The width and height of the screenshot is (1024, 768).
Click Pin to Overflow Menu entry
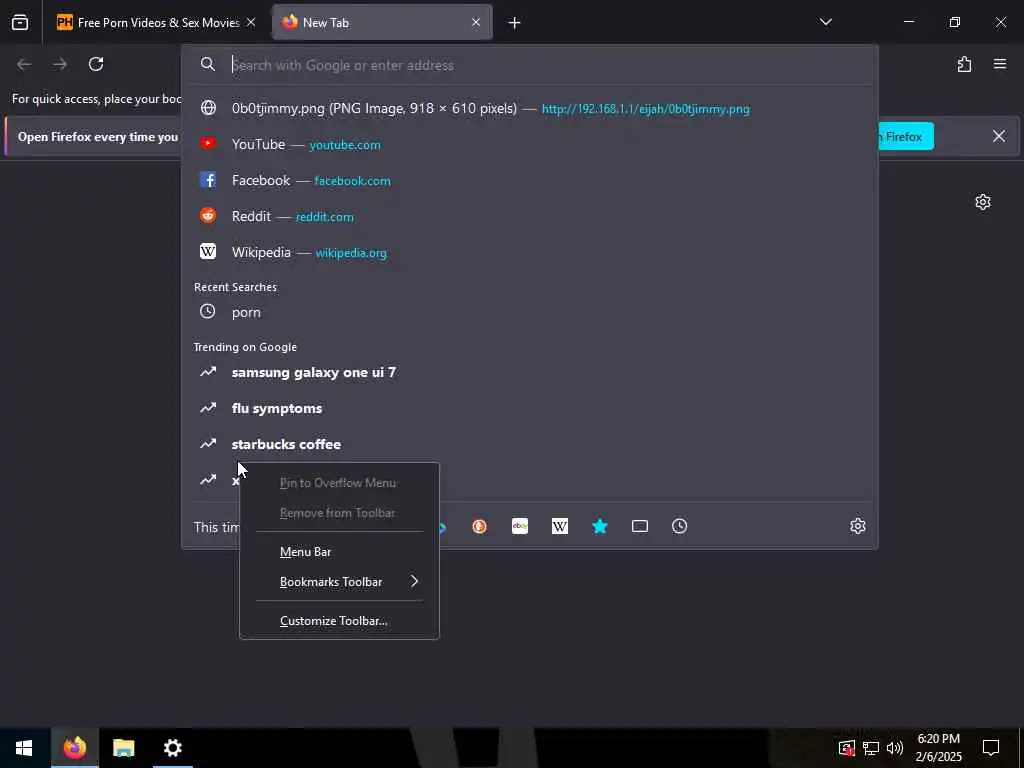pos(339,483)
